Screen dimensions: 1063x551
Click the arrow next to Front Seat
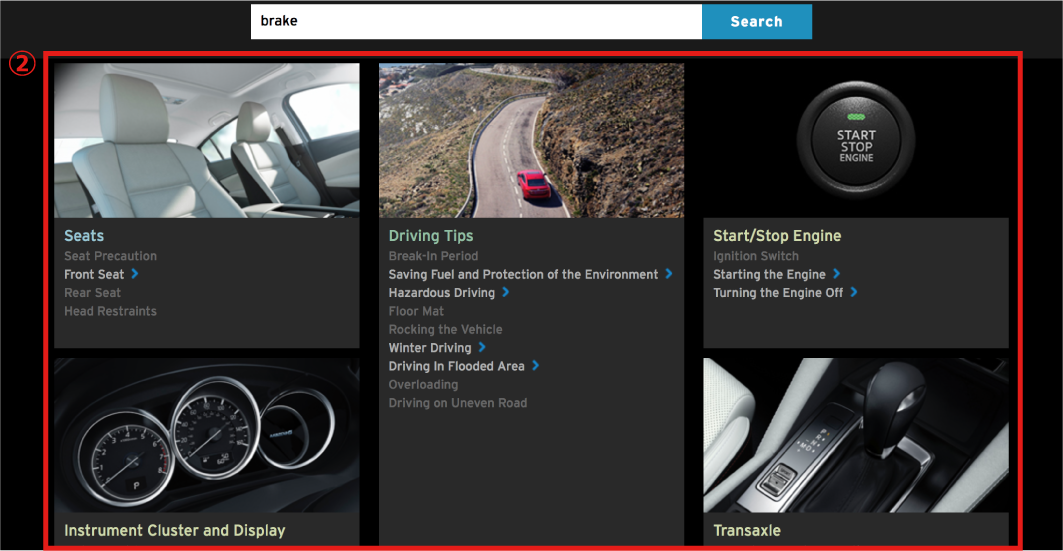click(x=135, y=274)
